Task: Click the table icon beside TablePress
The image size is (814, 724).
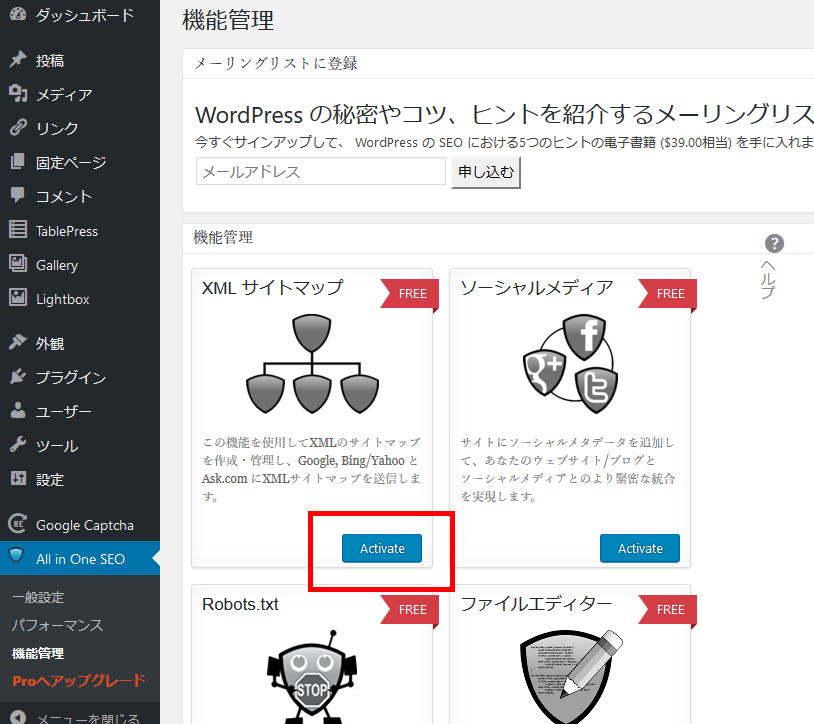Action: click(x=18, y=229)
